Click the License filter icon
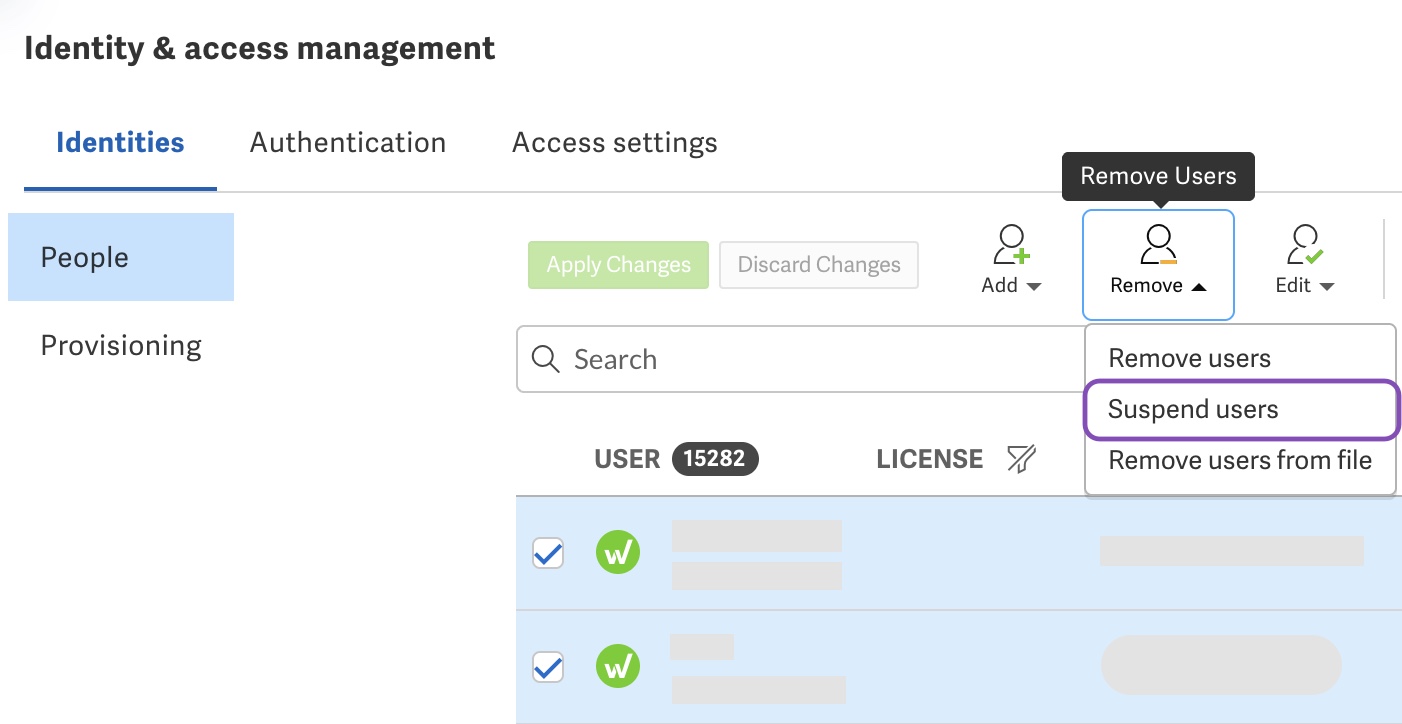Viewport: 1402px width, 724px height. point(1020,460)
